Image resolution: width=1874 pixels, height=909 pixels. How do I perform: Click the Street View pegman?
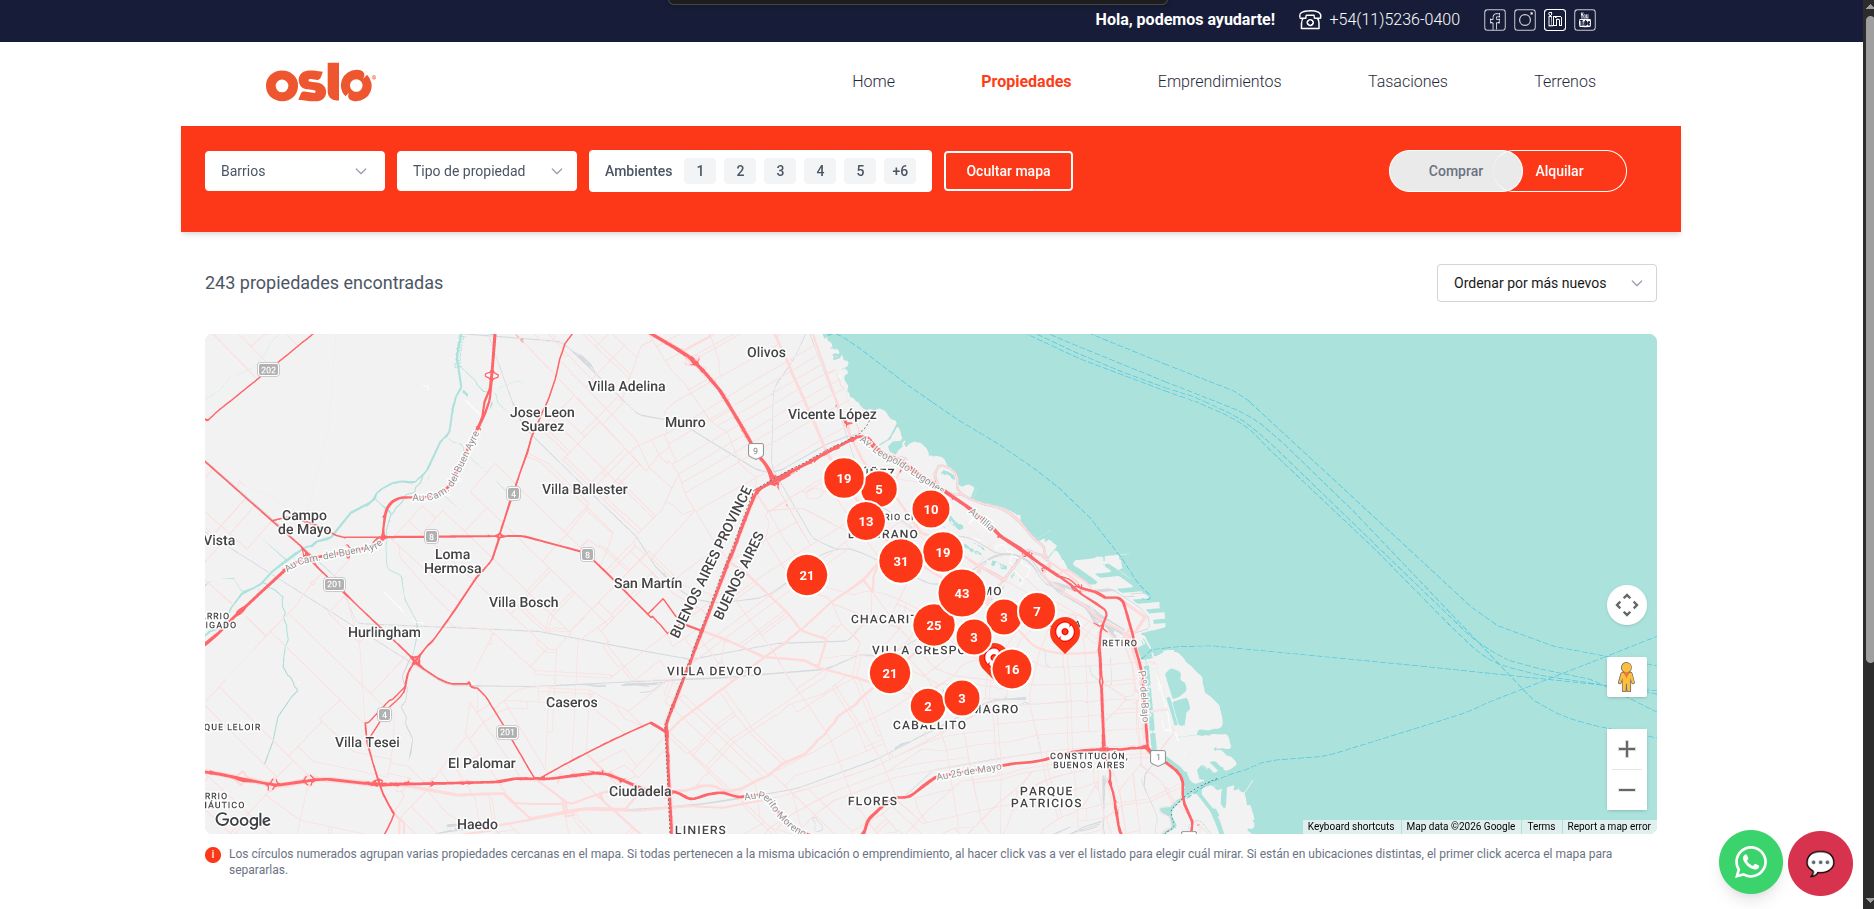(x=1627, y=677)
